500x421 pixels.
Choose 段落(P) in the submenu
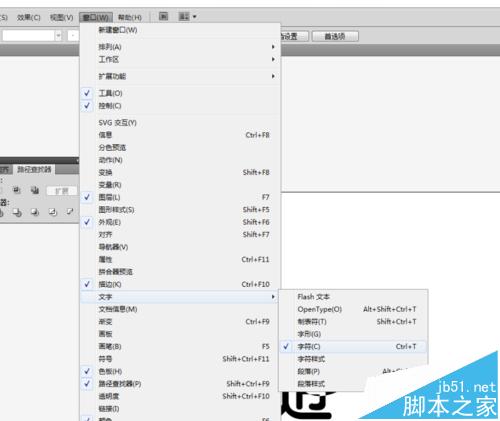click(353, 371)
